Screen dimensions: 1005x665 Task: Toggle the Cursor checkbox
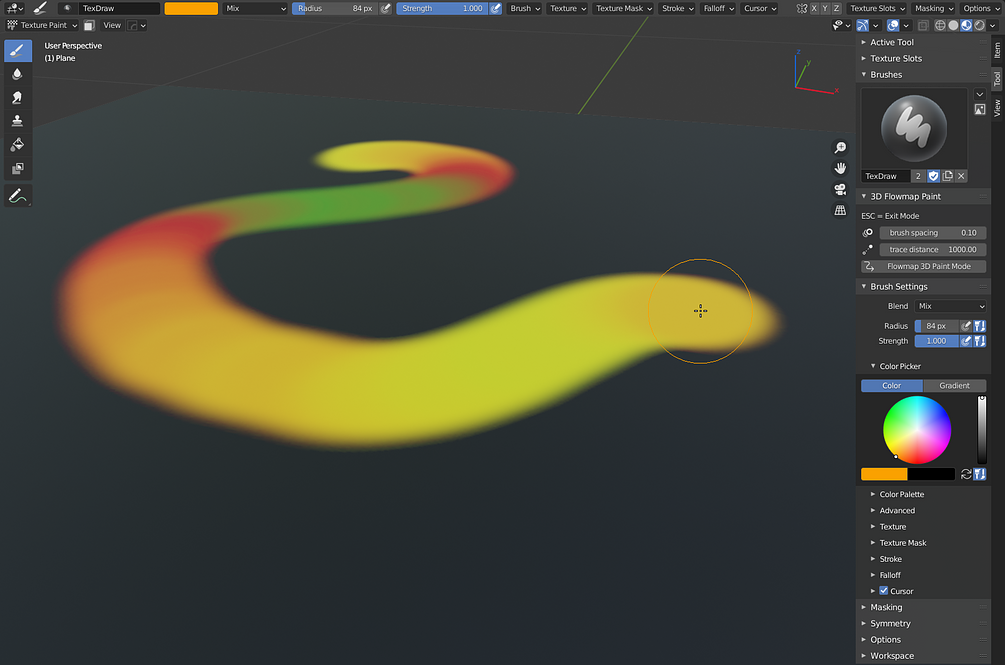(x=883, y=591)
